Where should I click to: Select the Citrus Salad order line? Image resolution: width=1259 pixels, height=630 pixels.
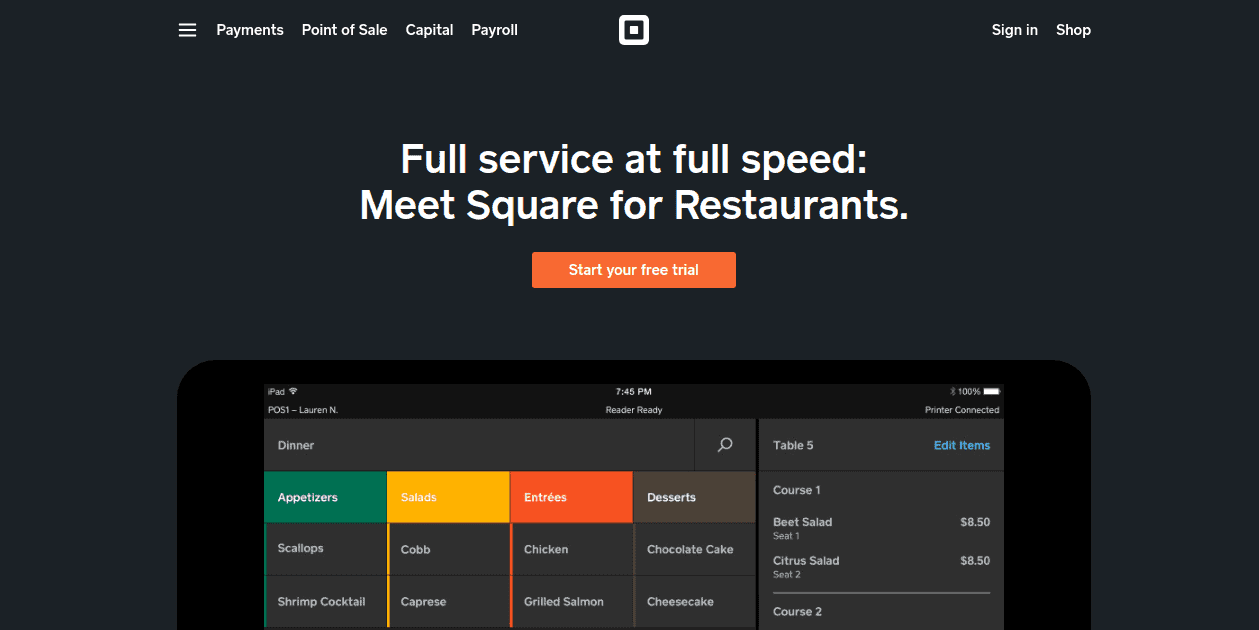click(x=881, y=566)
